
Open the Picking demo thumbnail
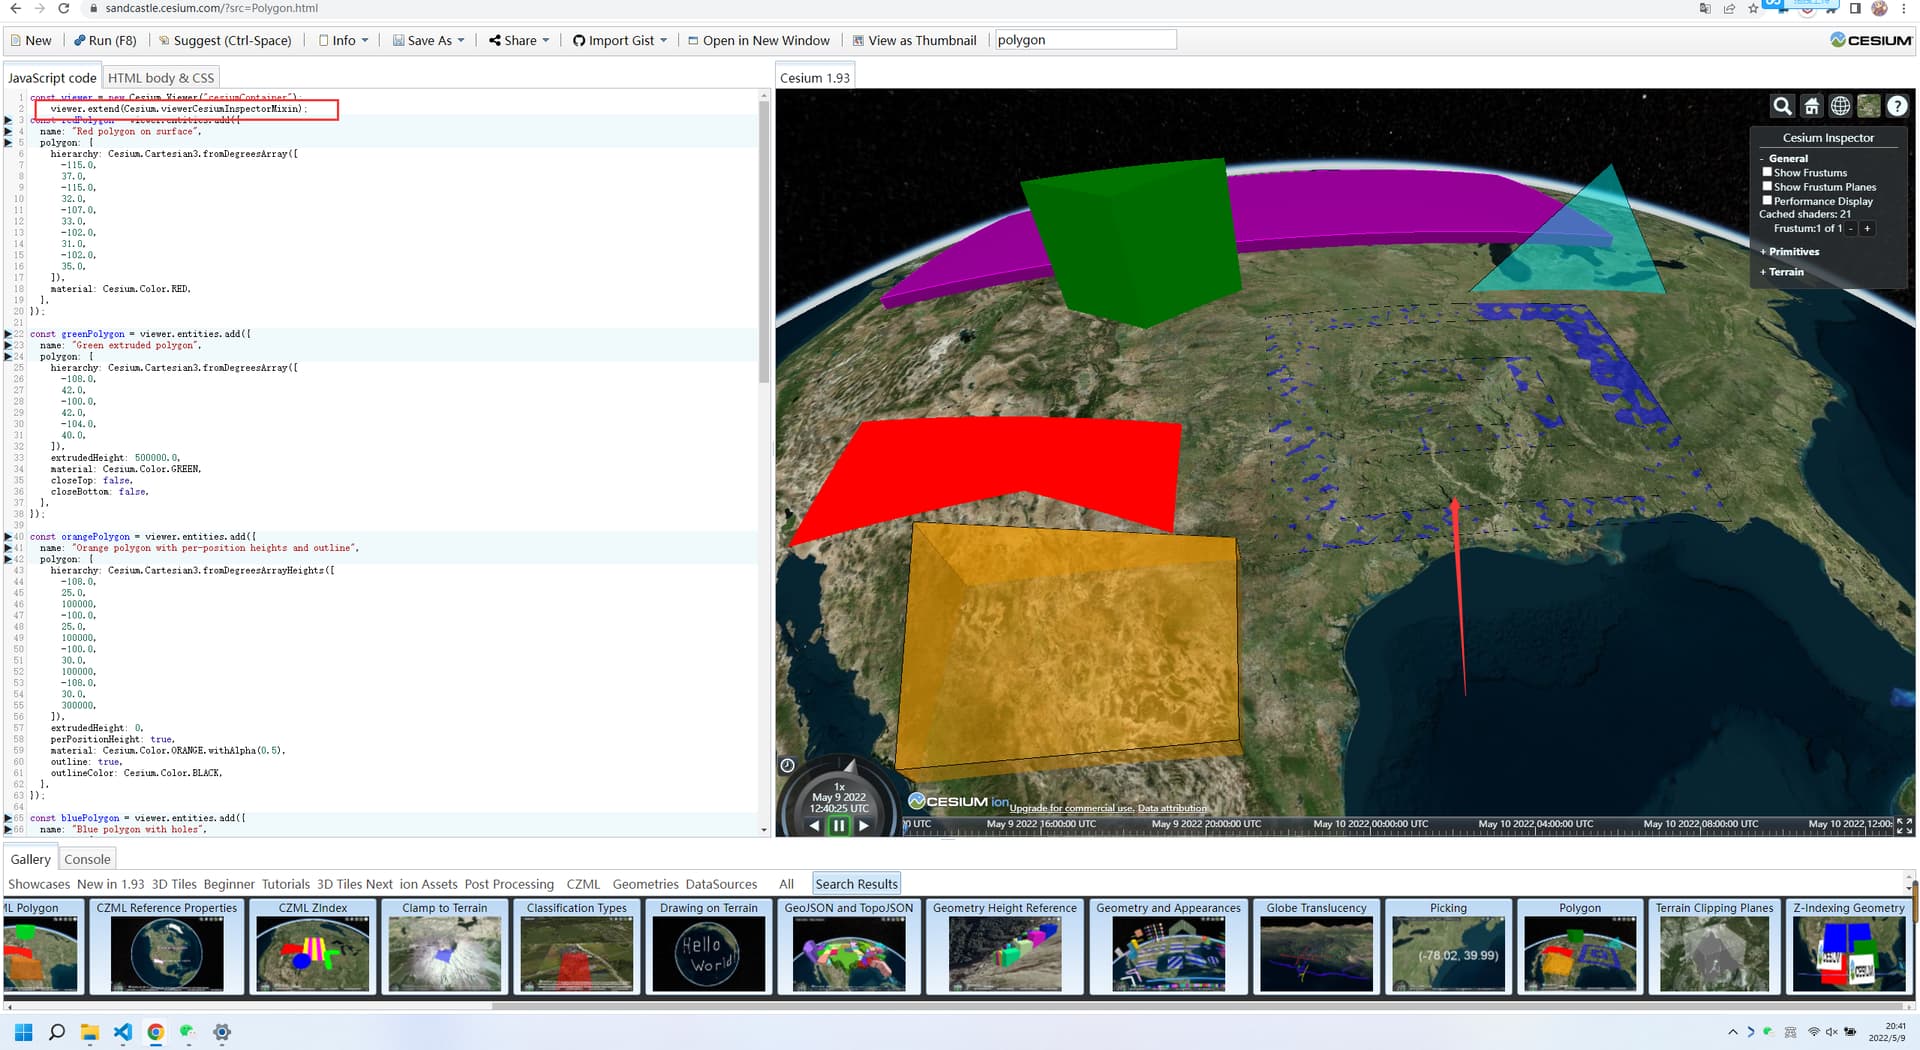[x=1448, y=946]
